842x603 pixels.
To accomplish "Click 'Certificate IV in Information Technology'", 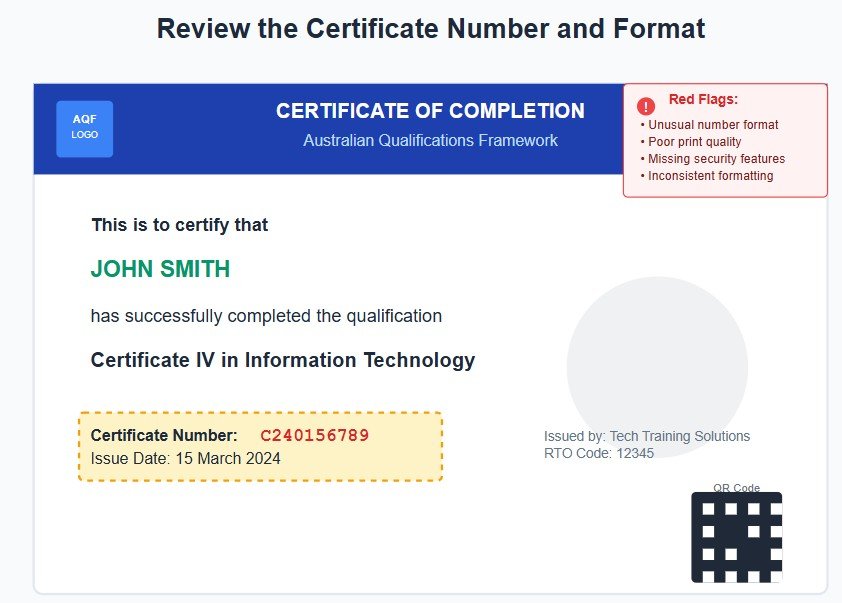I will [x=283, y=360].
